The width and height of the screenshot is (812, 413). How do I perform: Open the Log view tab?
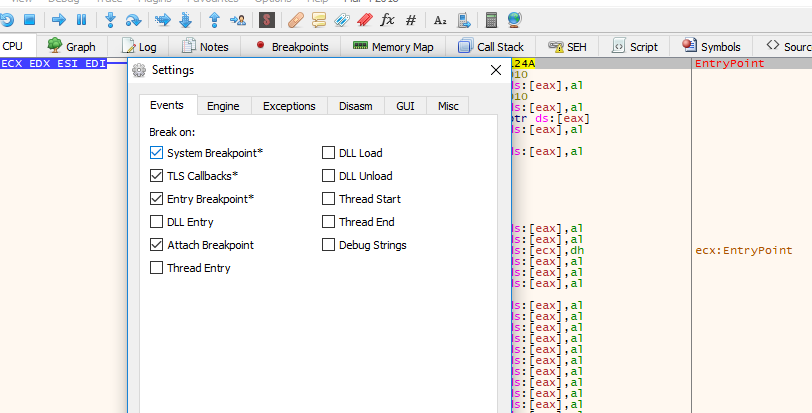coord(139,47)
